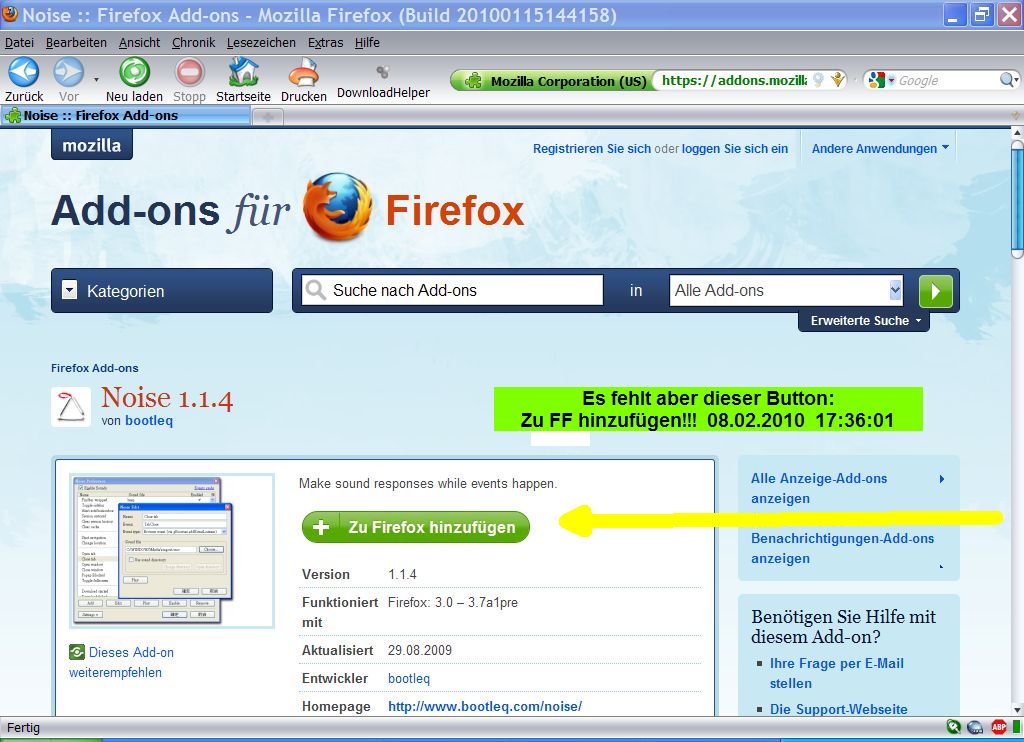The width and height of the screenshot is (1024, 742).
Task: Open the Startseite home icon
Action: 244,73
